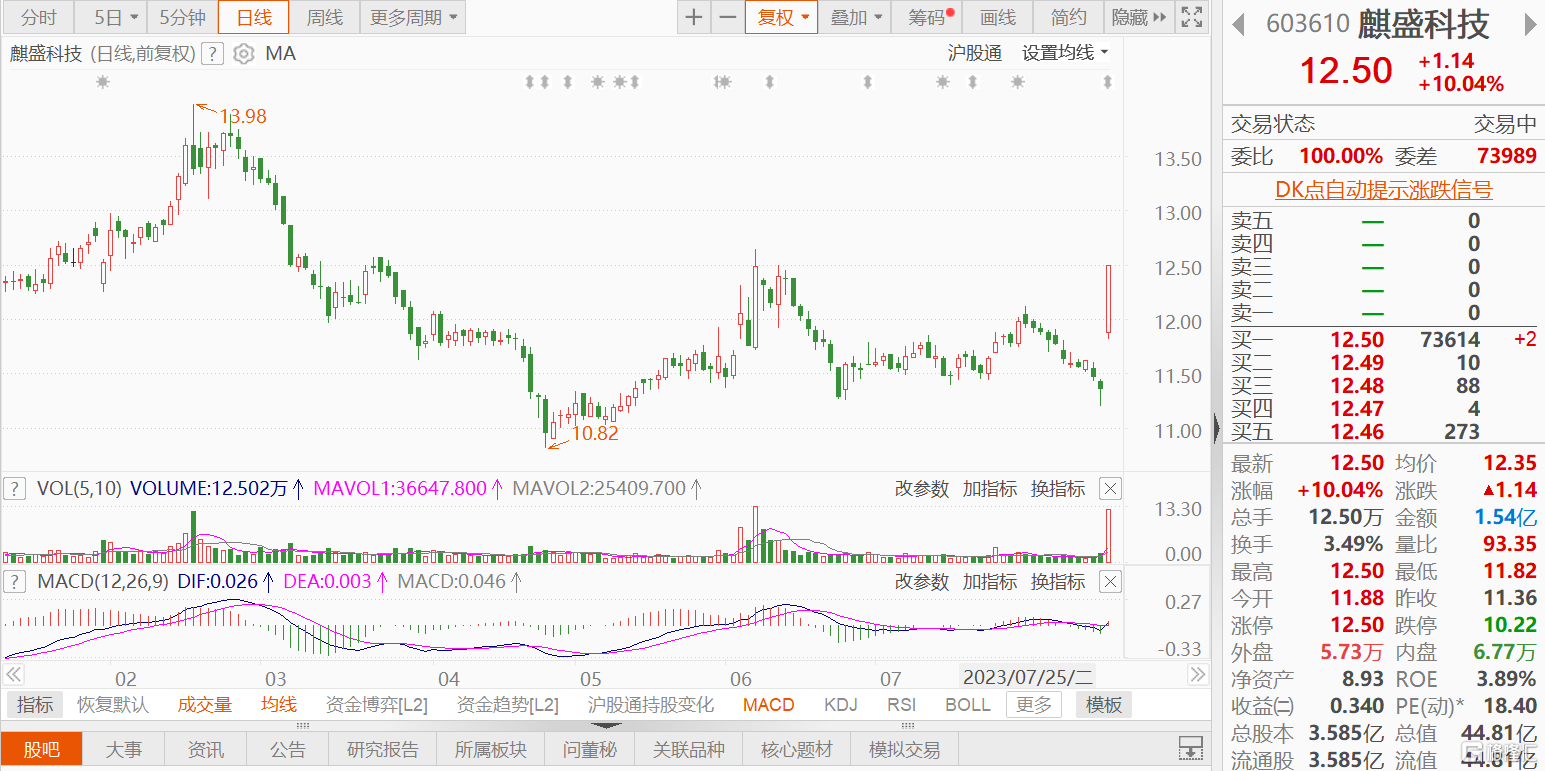Toggle 资金博弈[L2] indicator
The height and width of the screenshot is (771, 1545).
(x=377, y=705)
